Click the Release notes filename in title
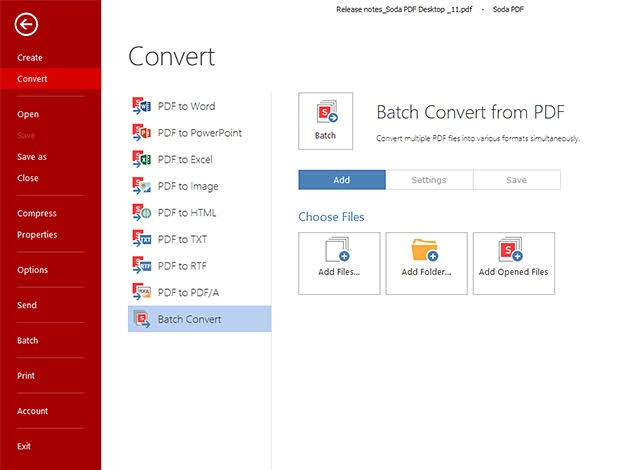The height and width of the screenshot is (470, 640). coord(404,9)
